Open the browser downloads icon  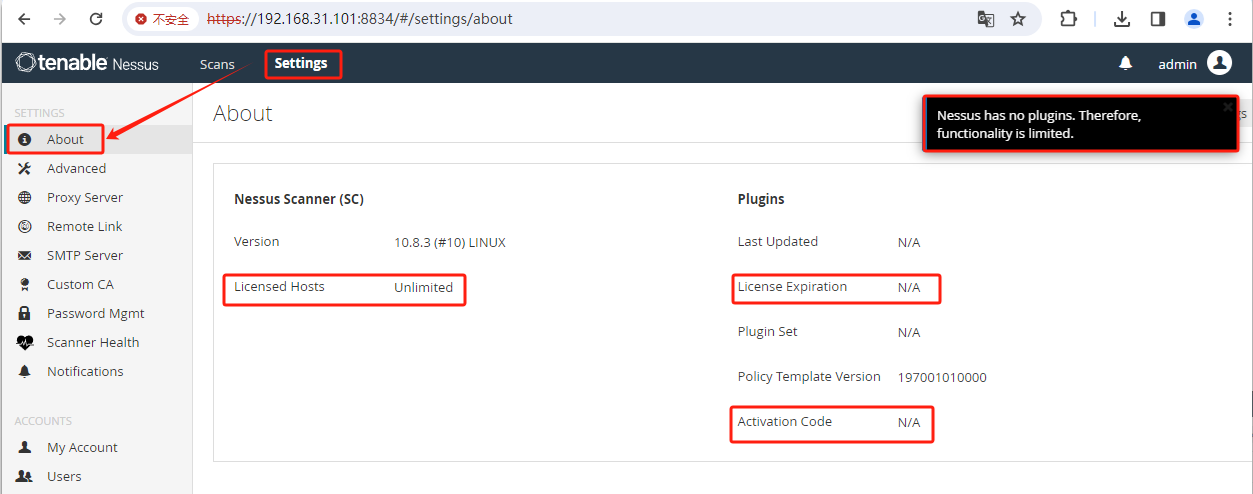tap(1122, 19)
